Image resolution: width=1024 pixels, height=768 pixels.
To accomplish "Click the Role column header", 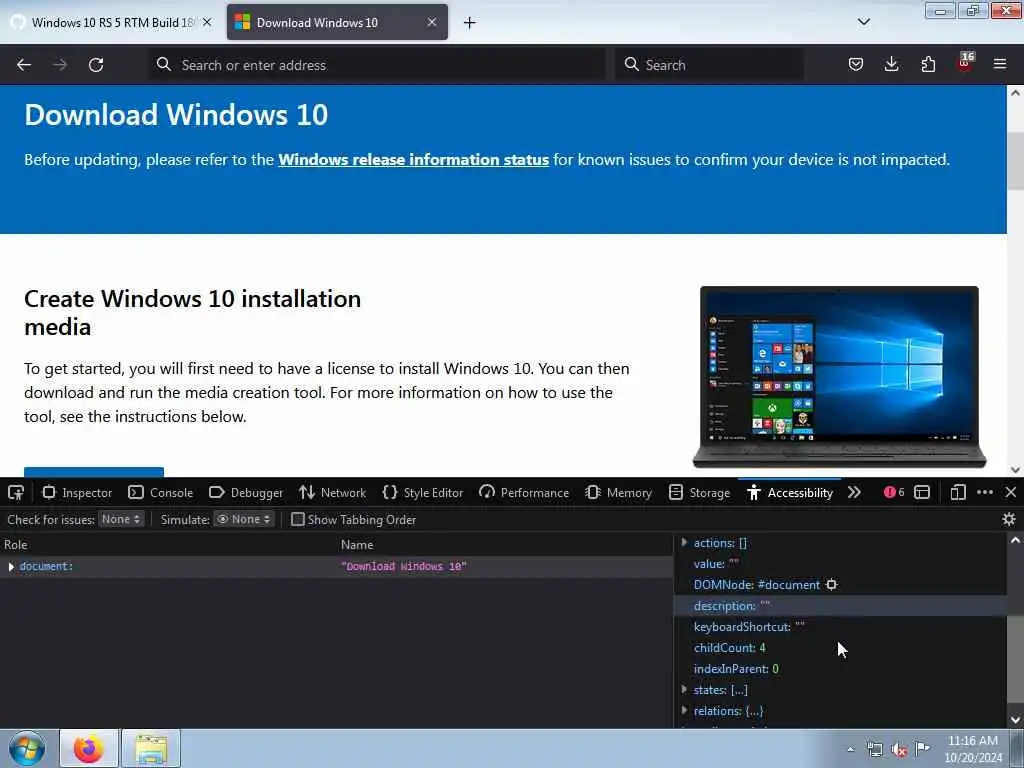I will (x=16, y=545).
